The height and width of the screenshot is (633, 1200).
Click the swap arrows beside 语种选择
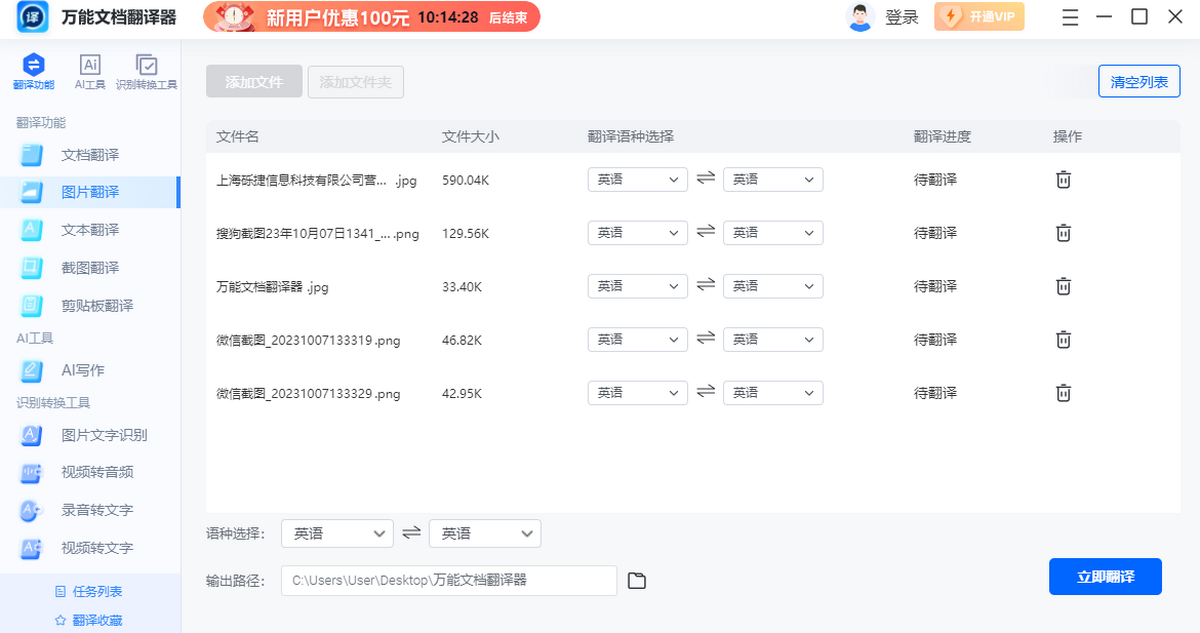411,533
